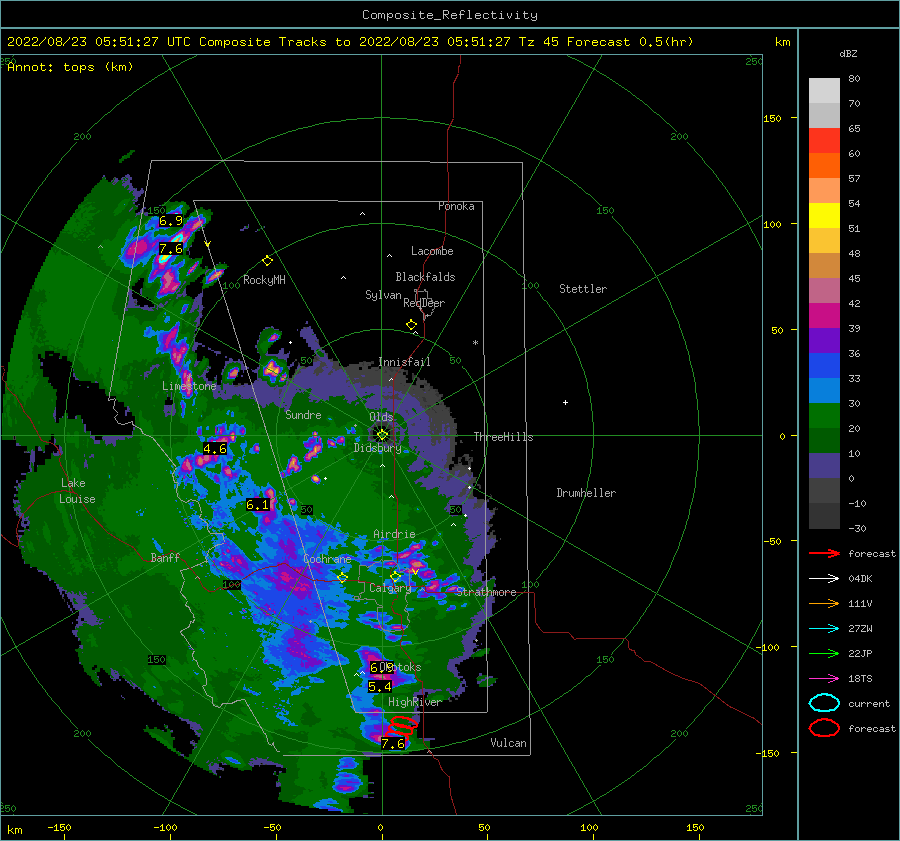Image resolution: width=900 pixels, height=841 pixels.
Task: Click the red forecast arrow in legend
Action: coord(824,553)
